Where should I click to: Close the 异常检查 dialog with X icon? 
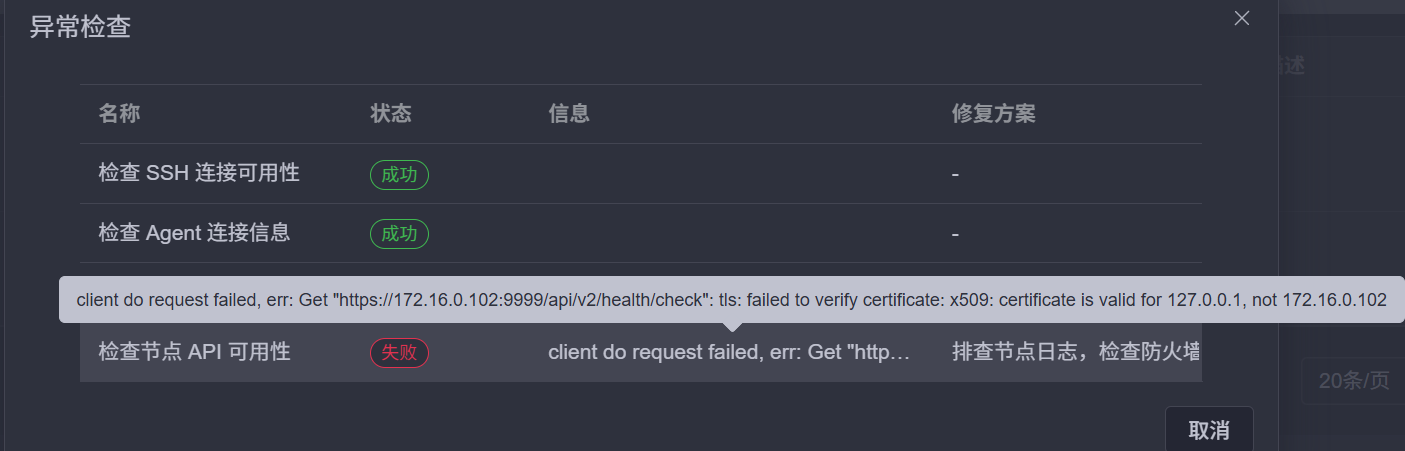tap(1242, 18)
